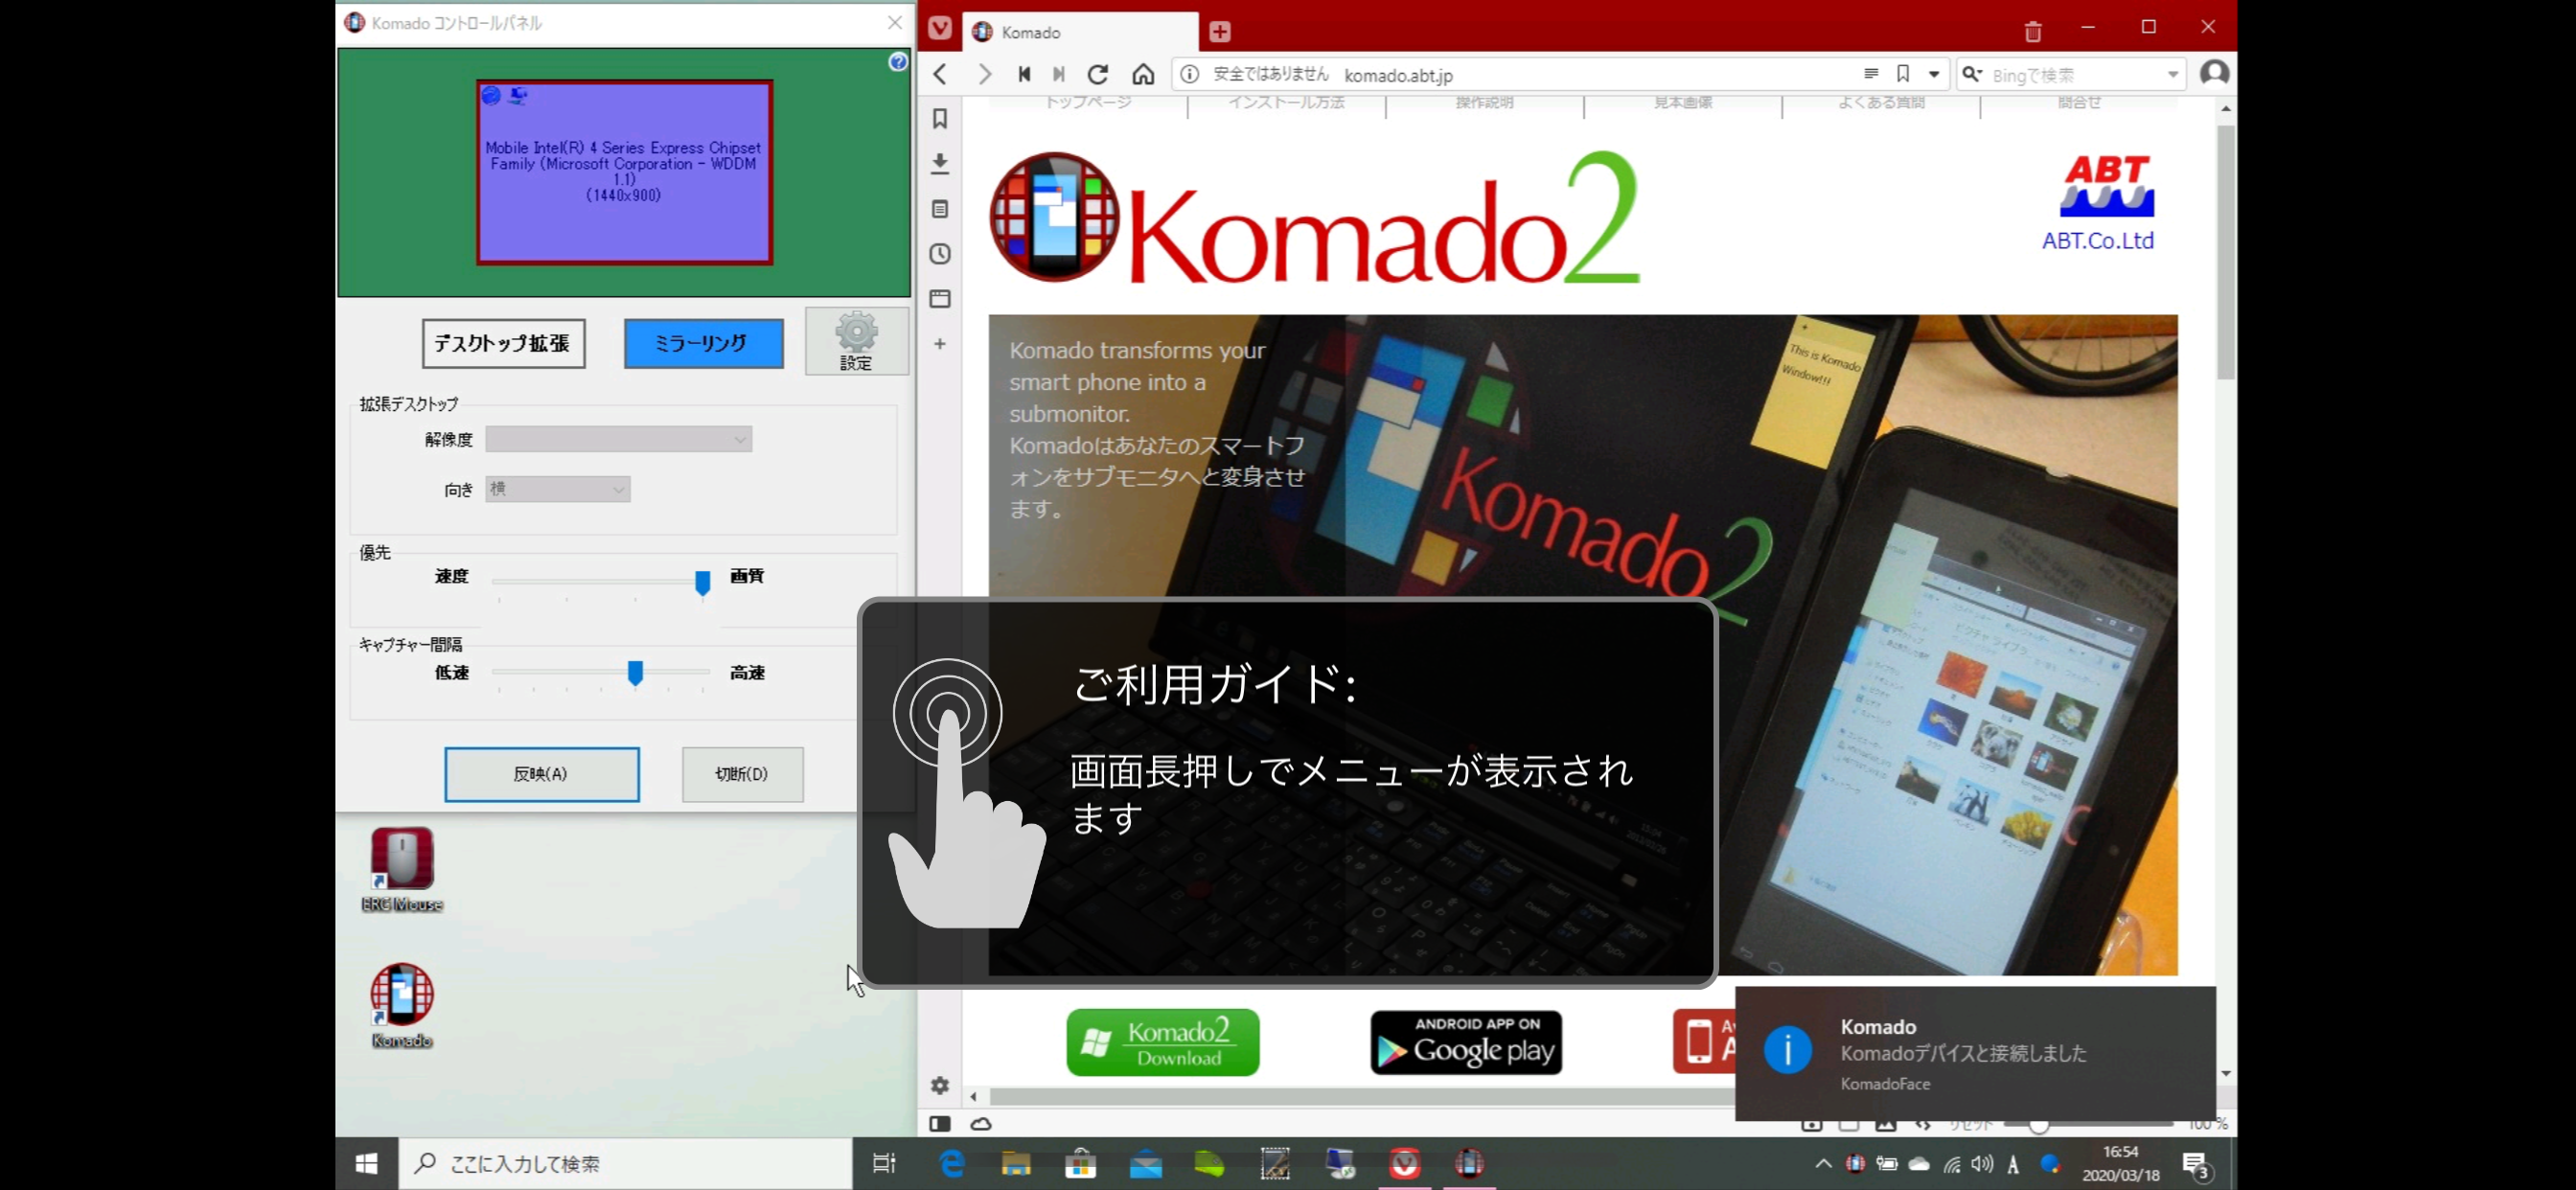Open Task View on taskbar
This screenshot has width=2576, height=1190.
tap(884, 1163)
